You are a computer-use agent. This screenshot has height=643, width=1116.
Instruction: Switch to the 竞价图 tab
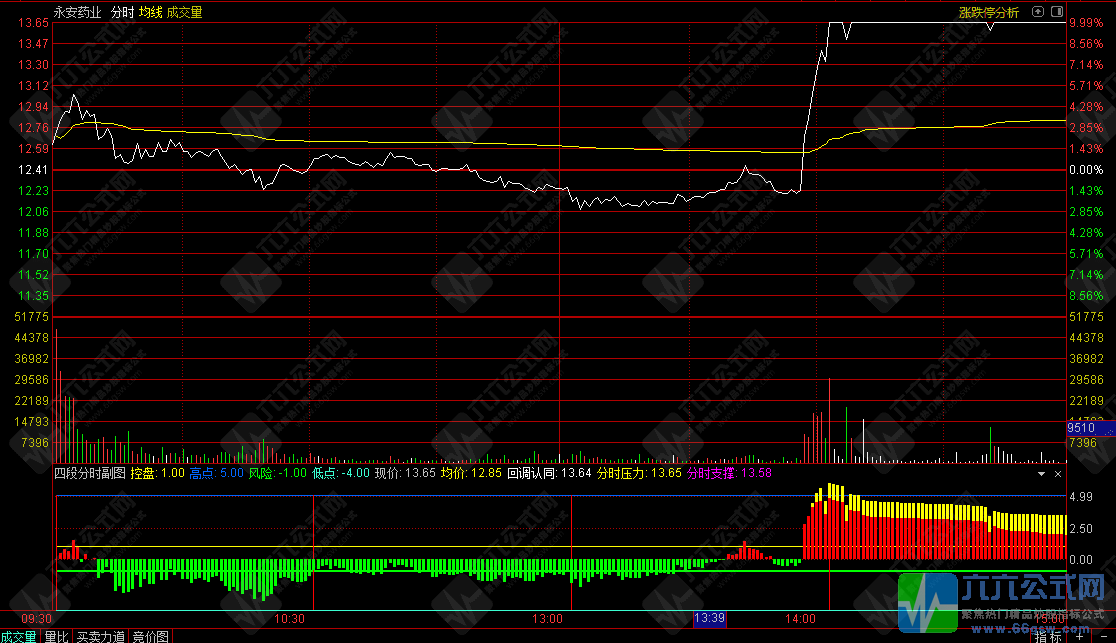click(x=150, y=636)
